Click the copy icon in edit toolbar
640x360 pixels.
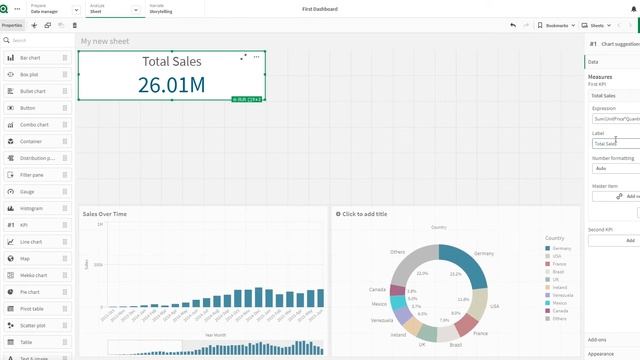(48, 25)
